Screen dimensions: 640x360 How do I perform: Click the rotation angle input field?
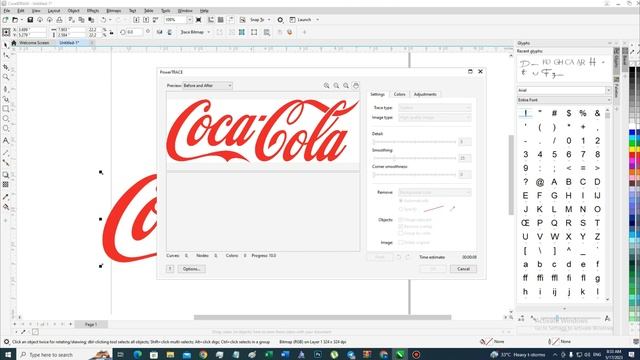(x=135, y=32)
